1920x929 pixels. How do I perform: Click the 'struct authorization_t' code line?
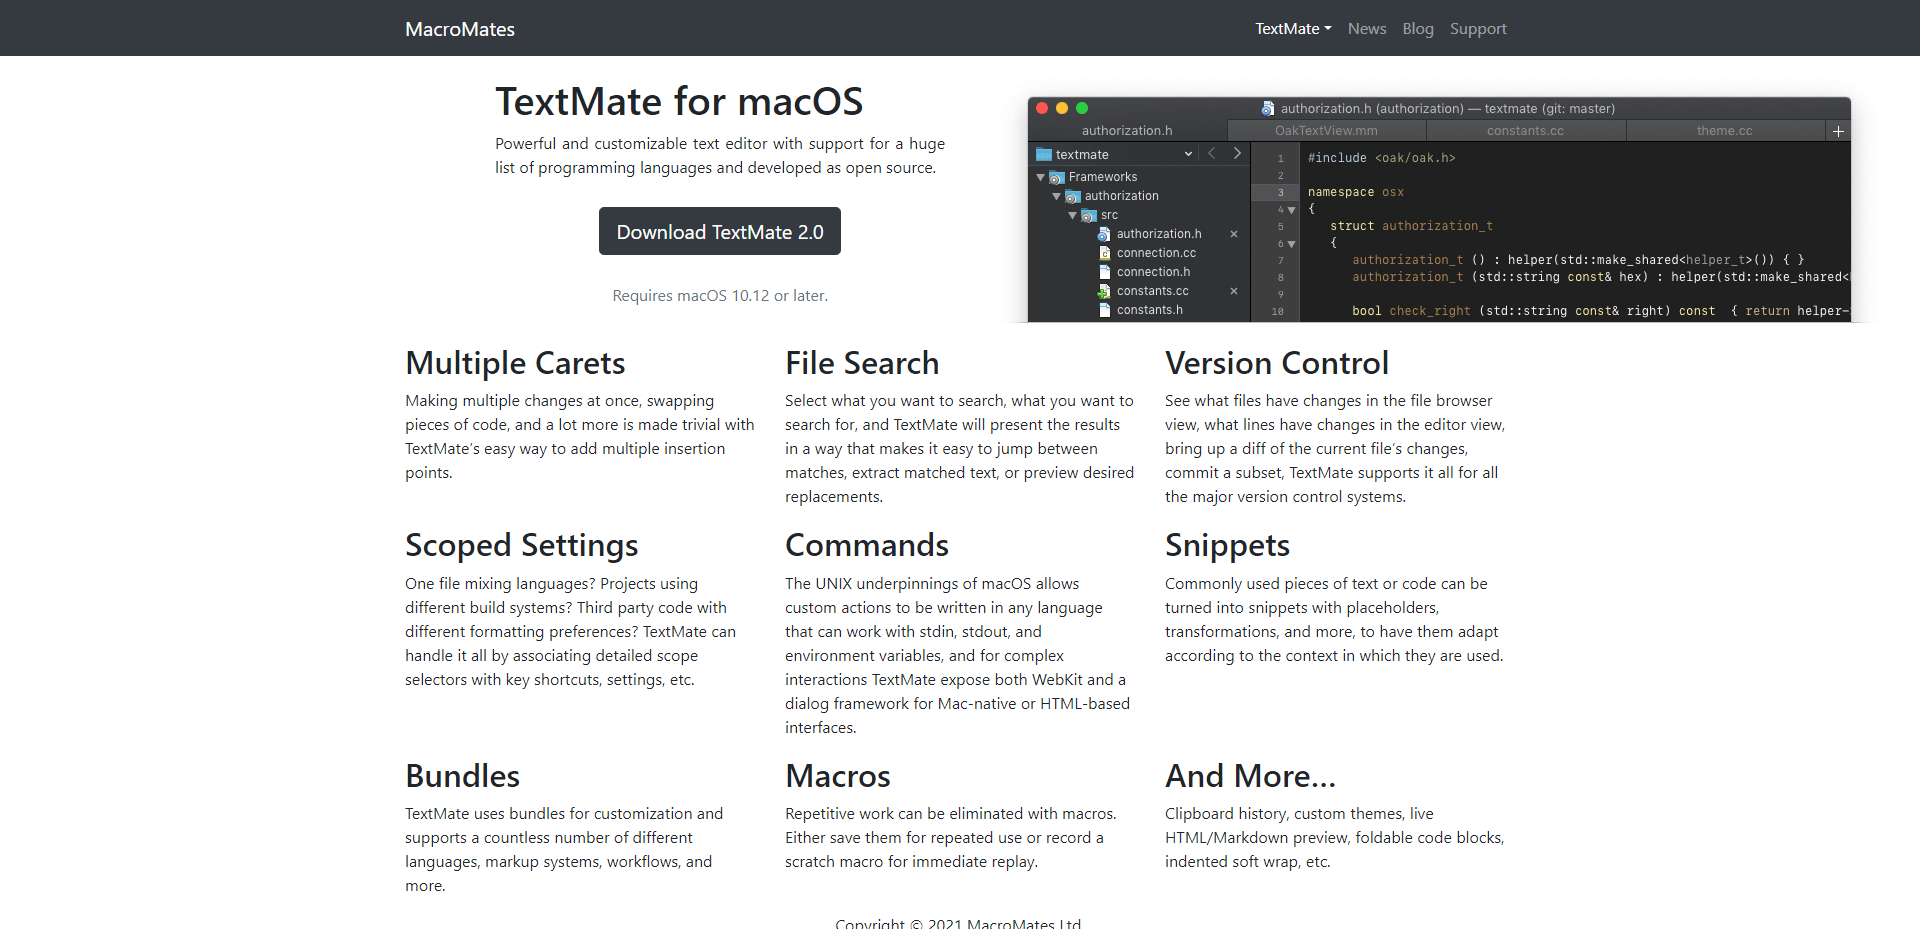tap(1411, 226)
